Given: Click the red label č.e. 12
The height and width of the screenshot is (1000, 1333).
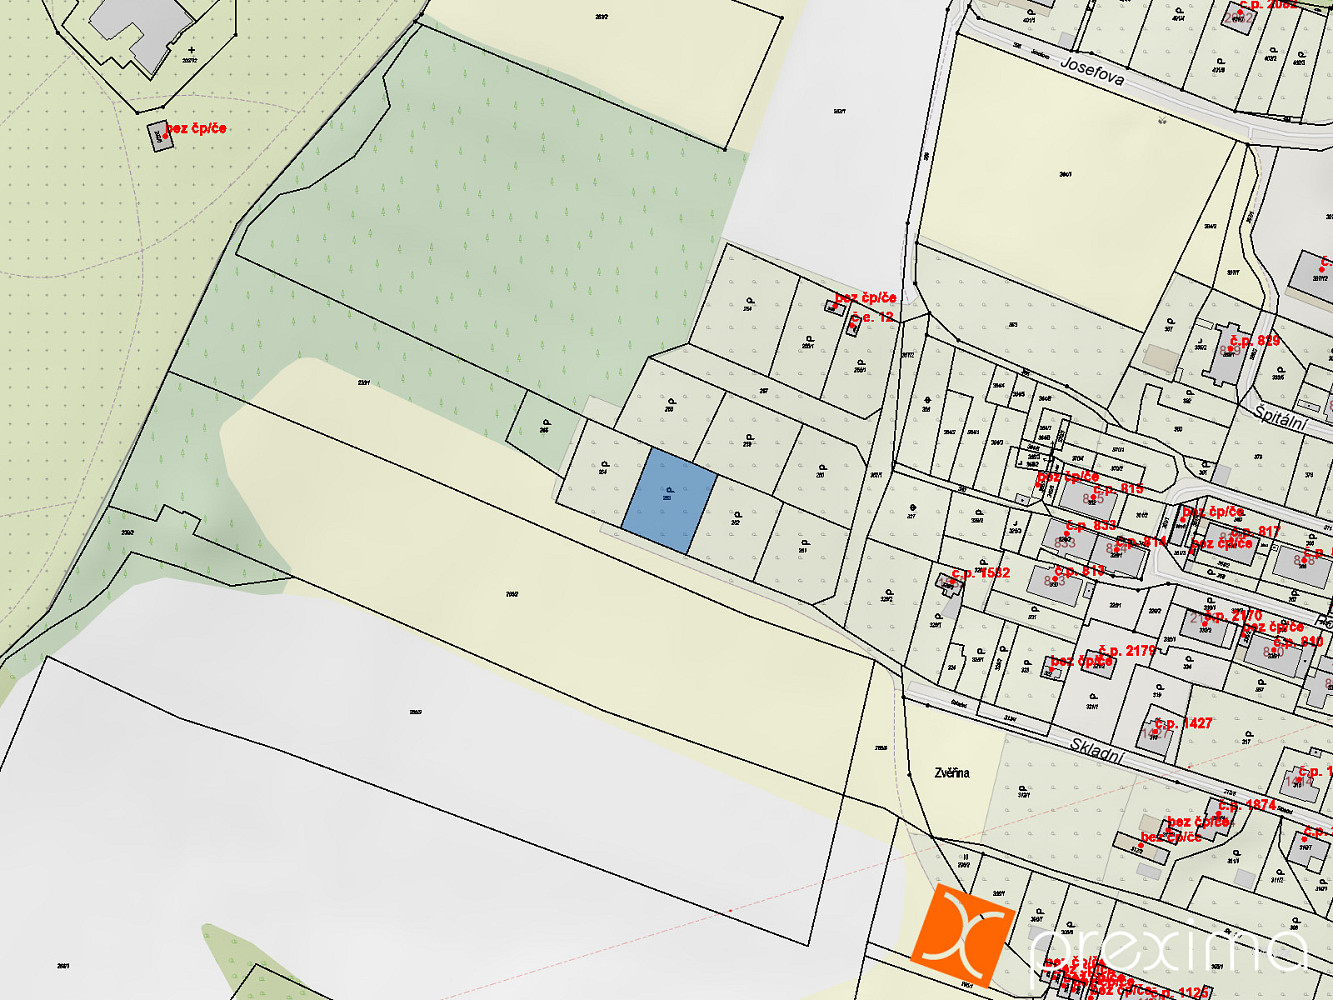Looking at the screenshot, I should point(872,316).
